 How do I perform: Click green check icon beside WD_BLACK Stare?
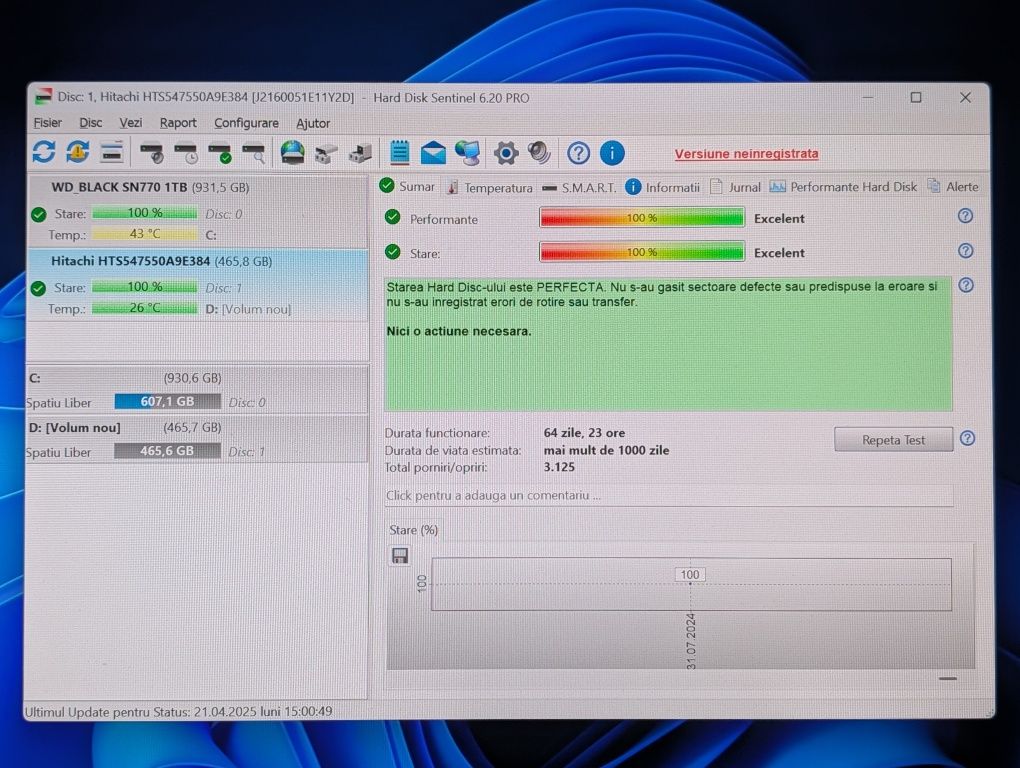coord(38,214)
